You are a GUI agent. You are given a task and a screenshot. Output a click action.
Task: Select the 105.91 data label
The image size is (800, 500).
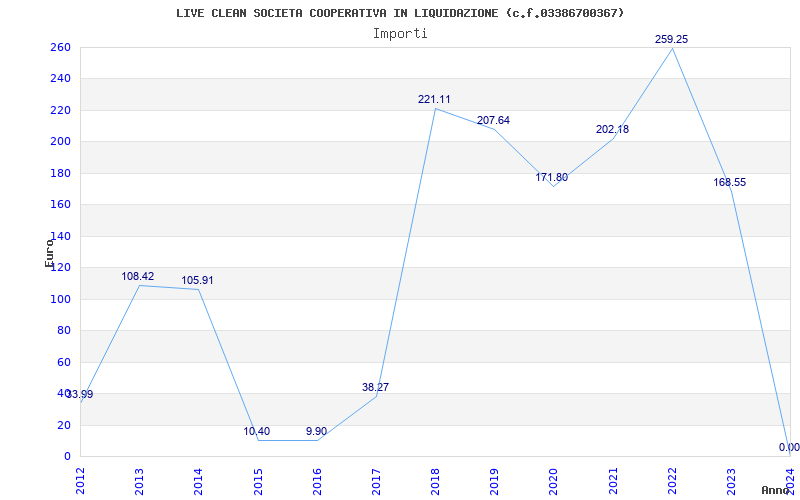197,281
